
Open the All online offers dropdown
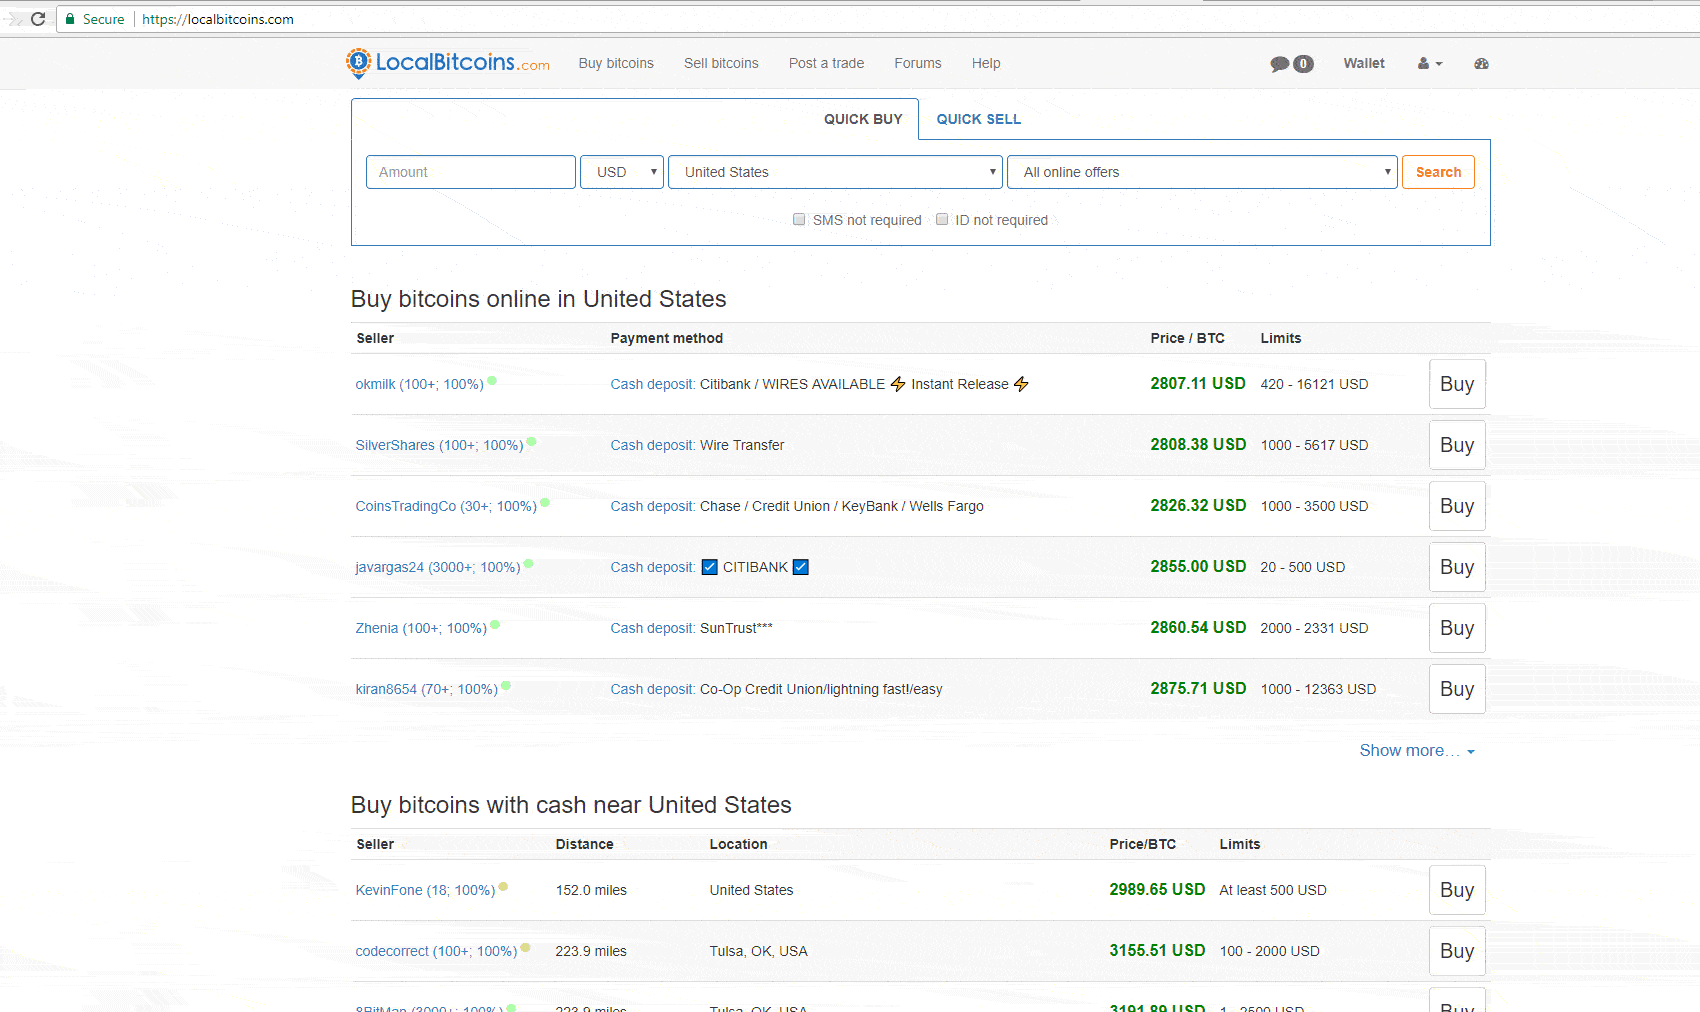coord(1202,172)
